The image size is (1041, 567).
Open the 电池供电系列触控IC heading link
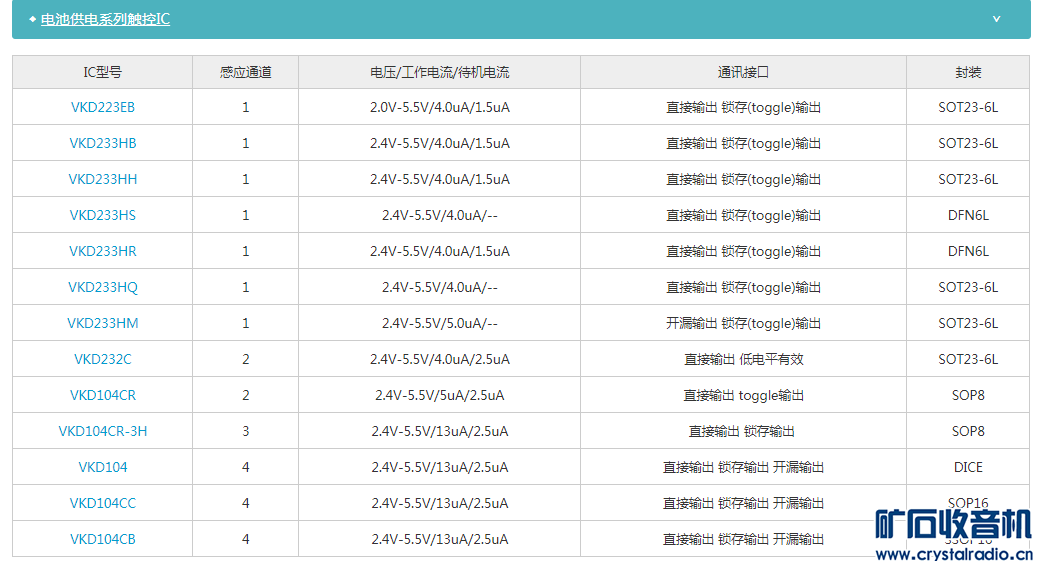[x=105, y=19]
